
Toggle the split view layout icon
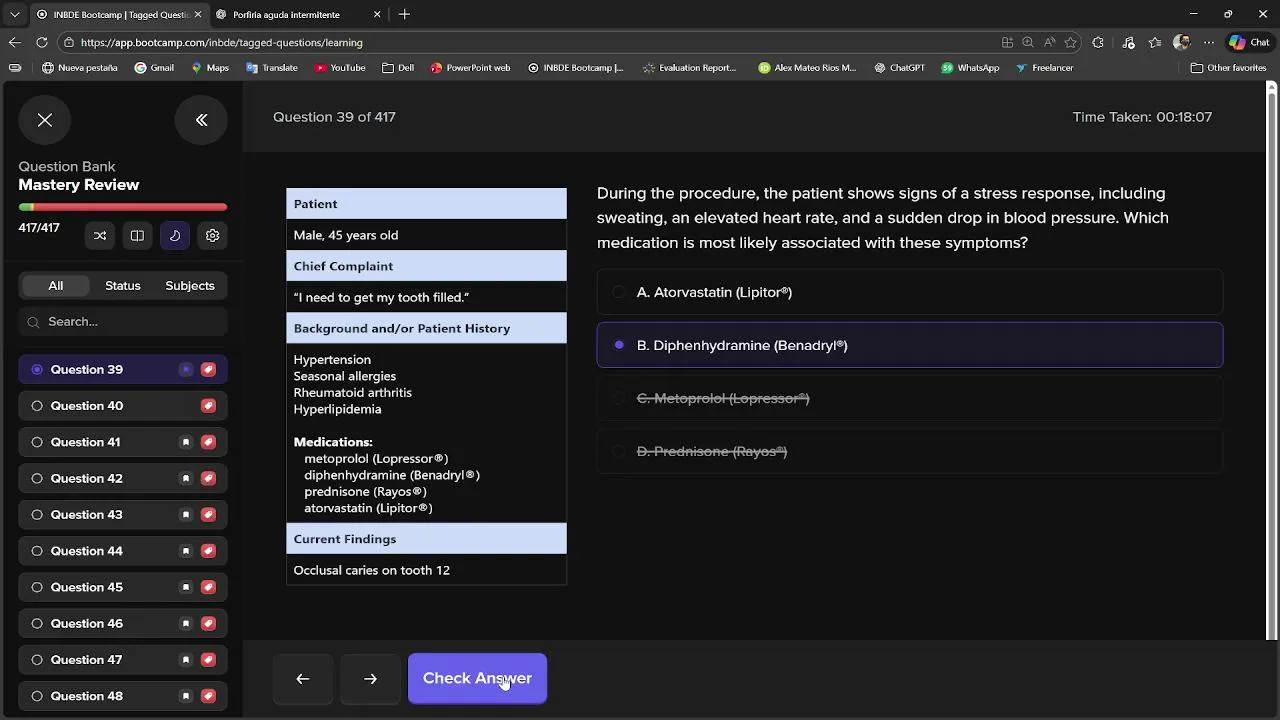pyautogui.click(x=137, y=236)
